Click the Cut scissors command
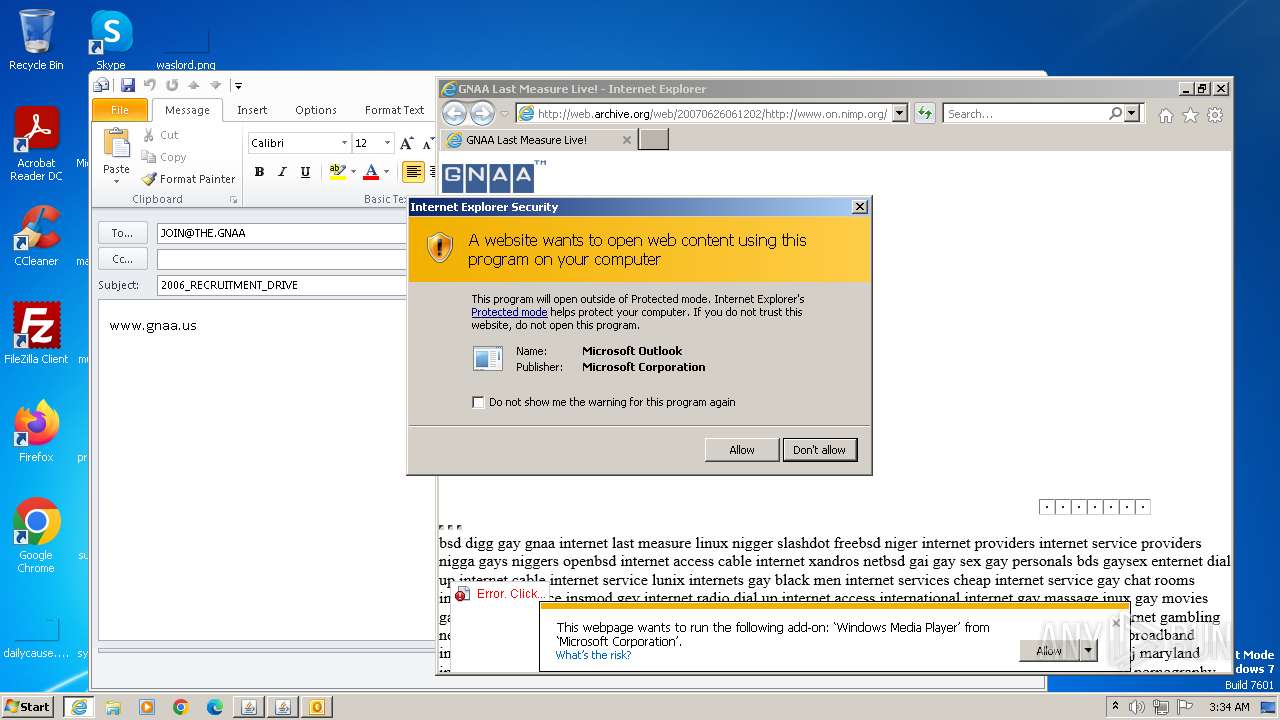This screenshot has width=1280, height=720. 160,135
